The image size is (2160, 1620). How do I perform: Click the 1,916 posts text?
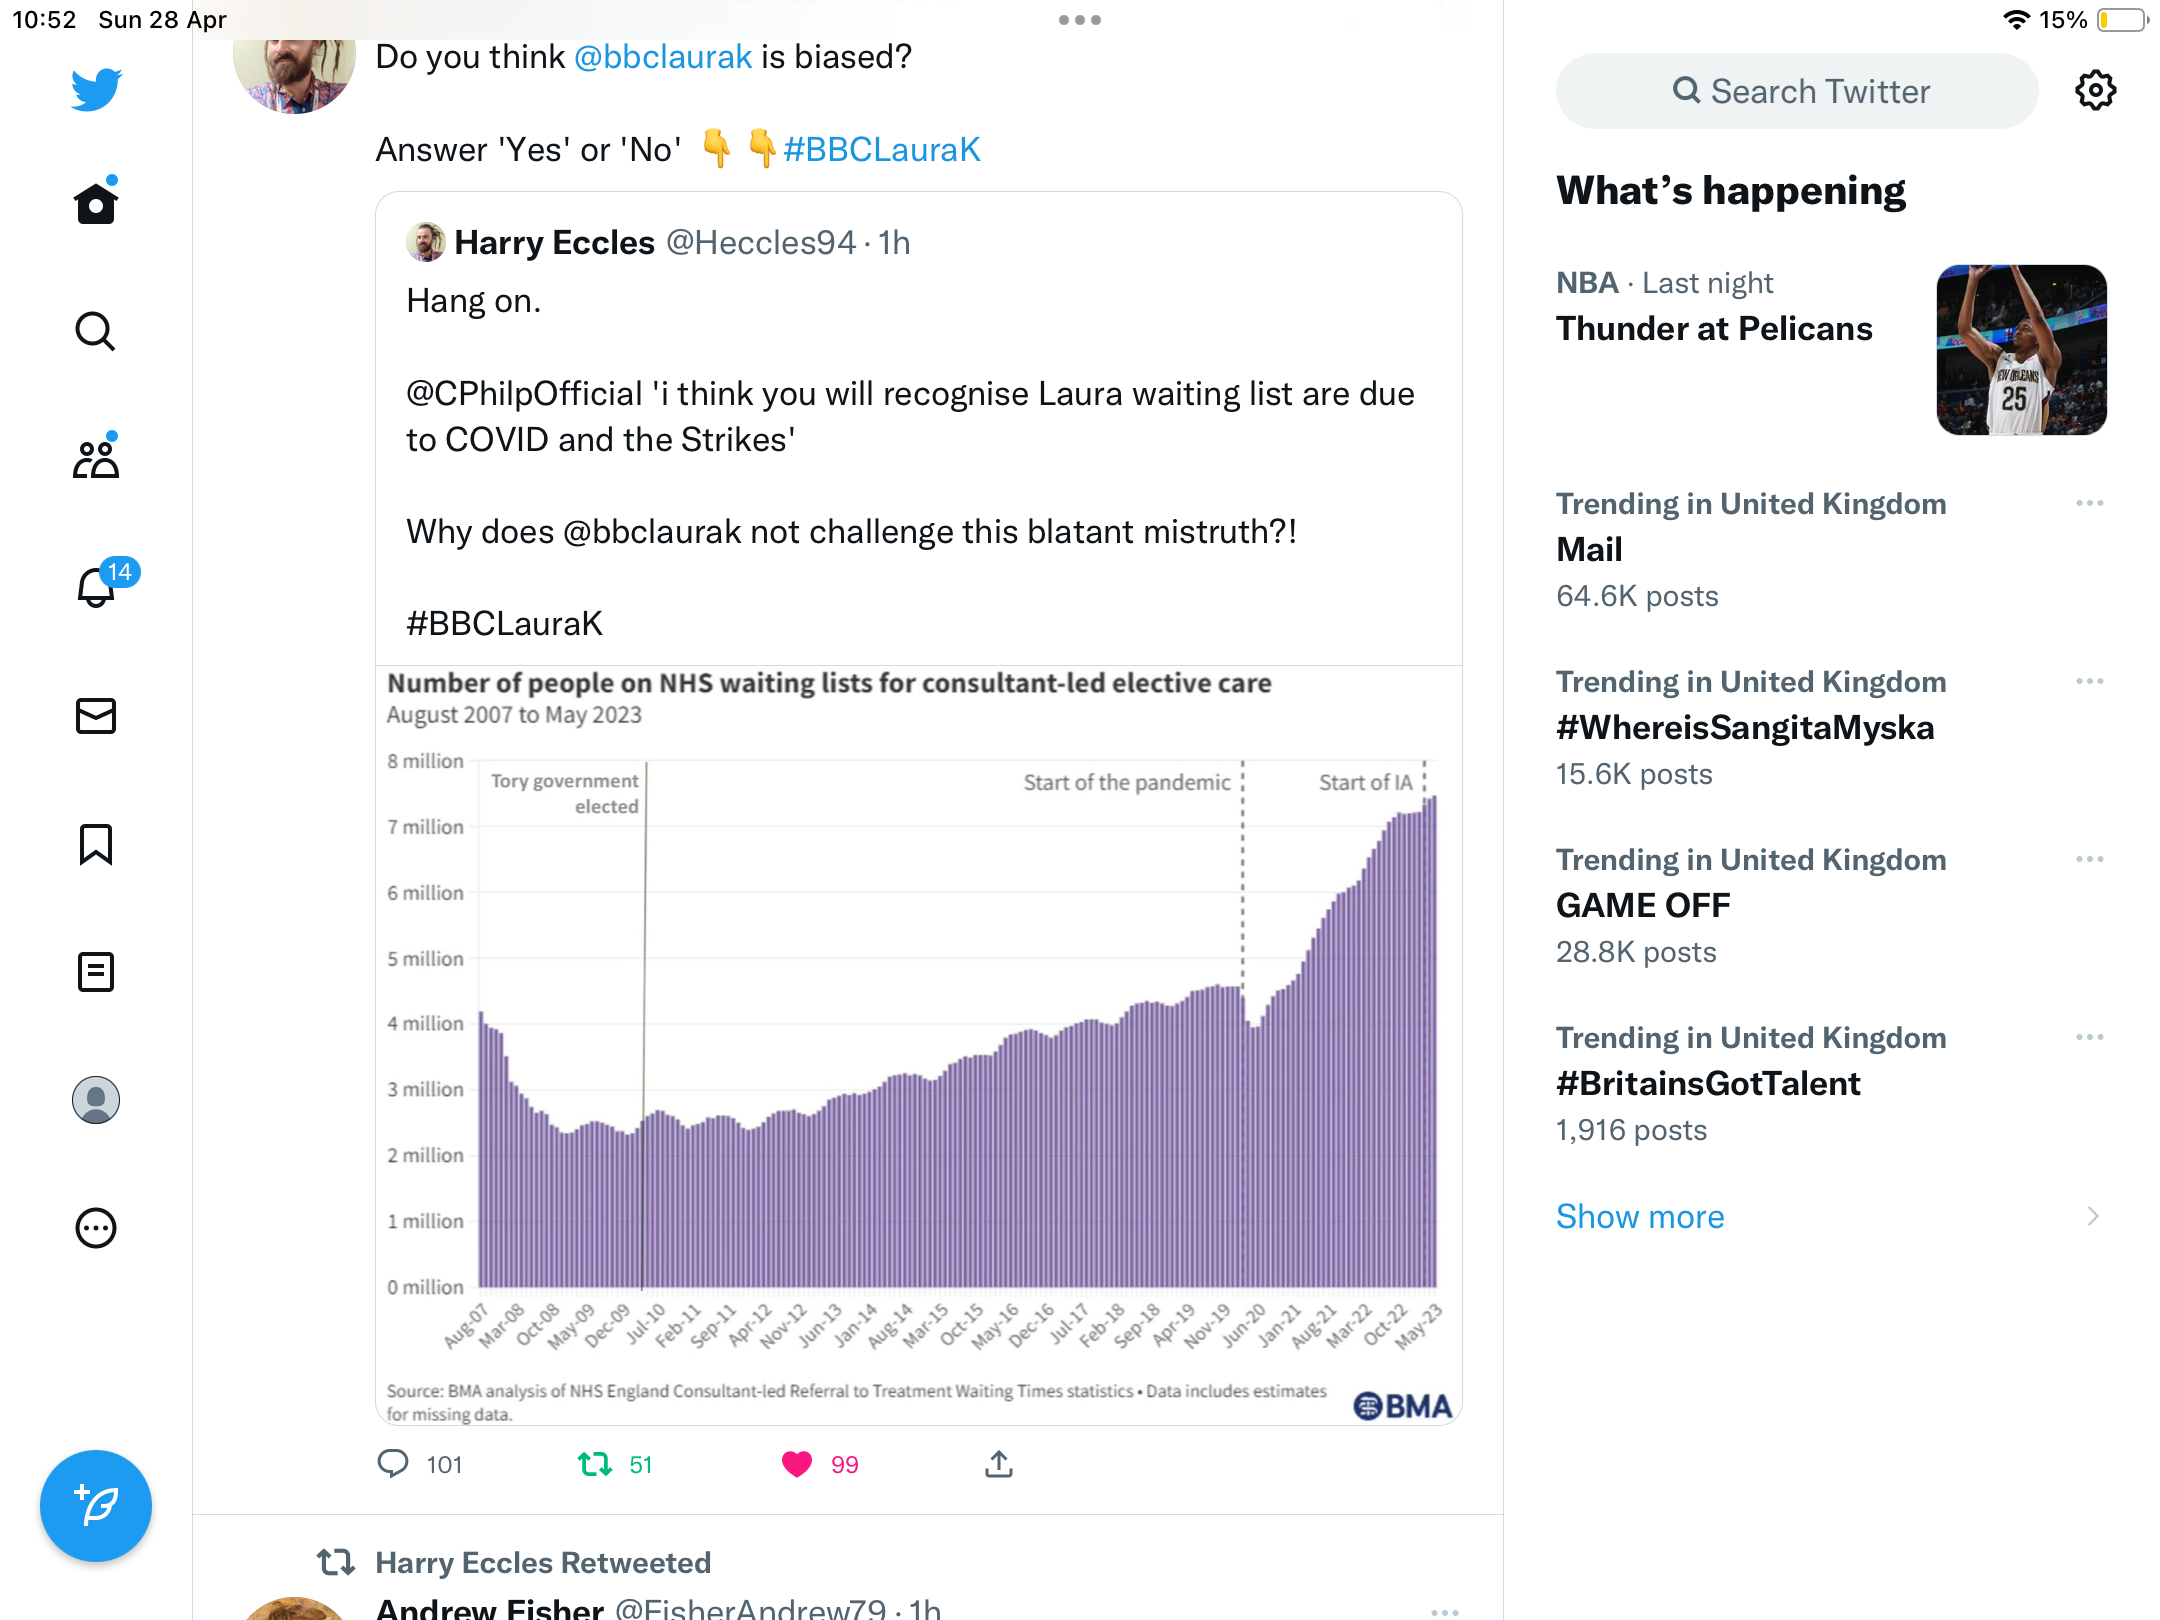point(1631,1130)
